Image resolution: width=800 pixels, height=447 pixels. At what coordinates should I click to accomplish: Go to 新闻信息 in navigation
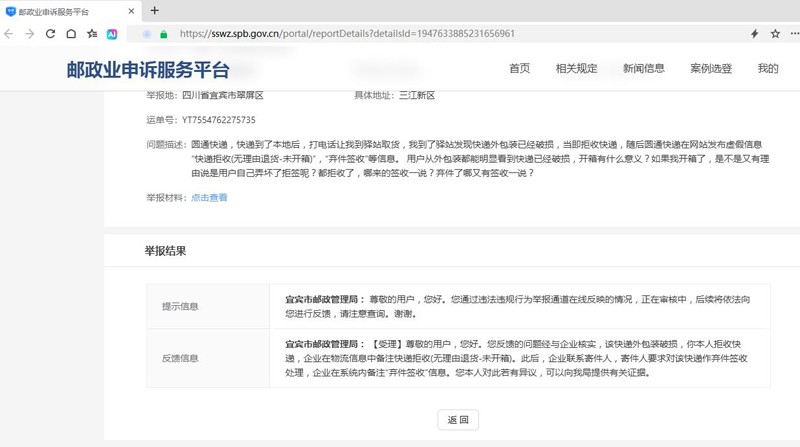(x=643, y=69)
